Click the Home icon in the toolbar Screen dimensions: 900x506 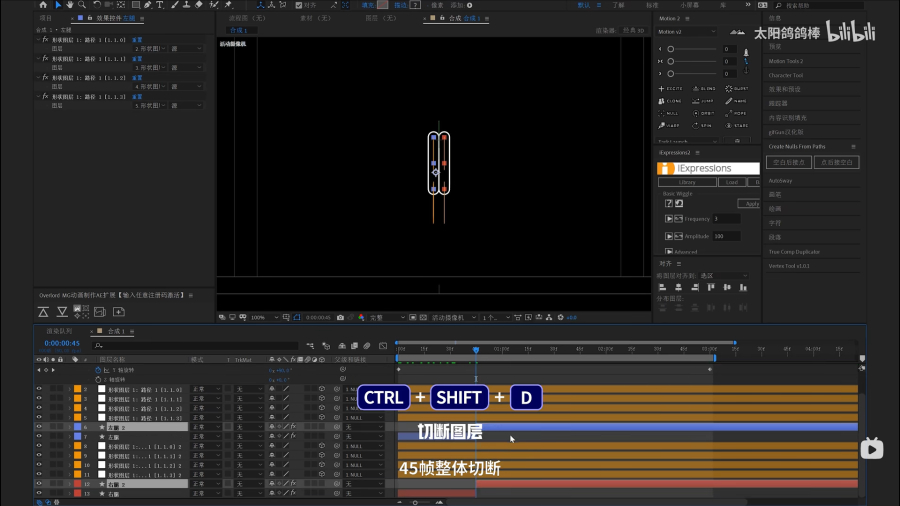[43, 5]
